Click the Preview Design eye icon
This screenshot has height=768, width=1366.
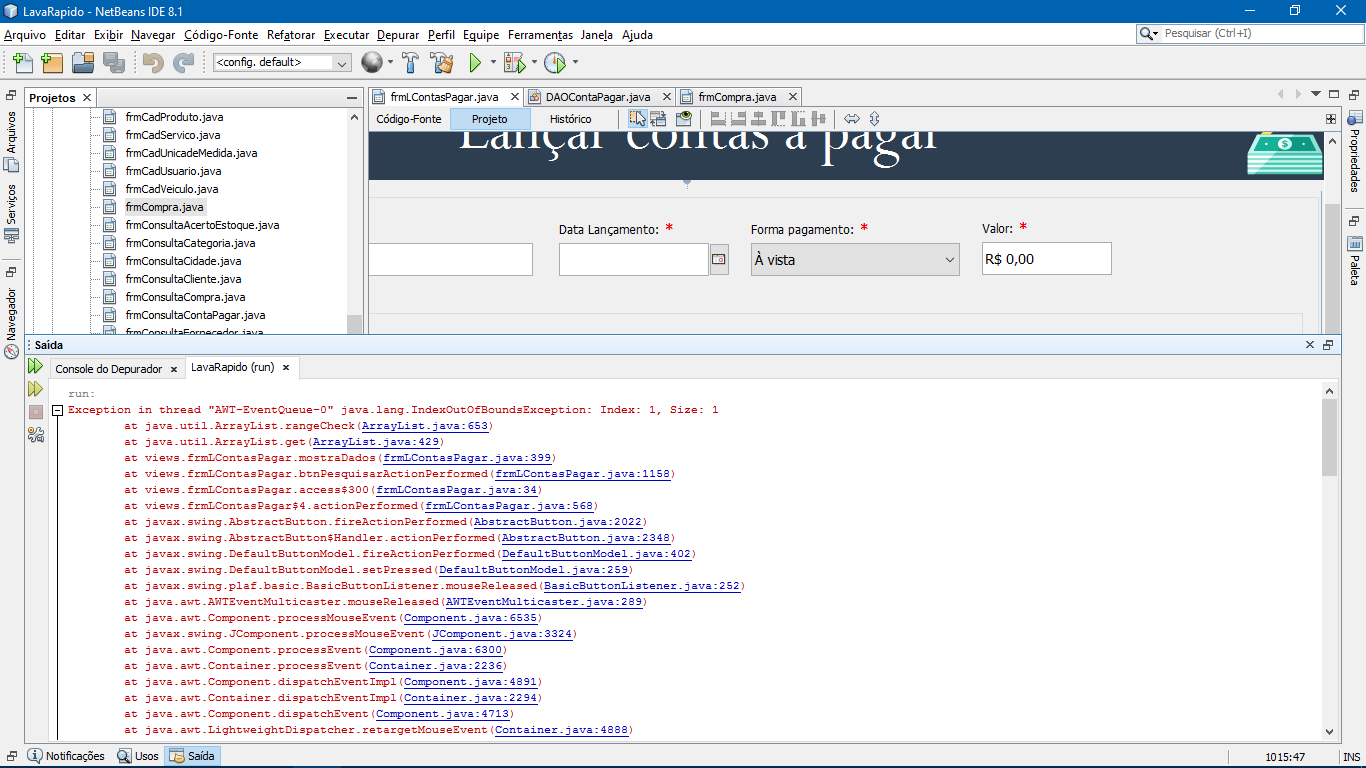(x=684, y=119)
